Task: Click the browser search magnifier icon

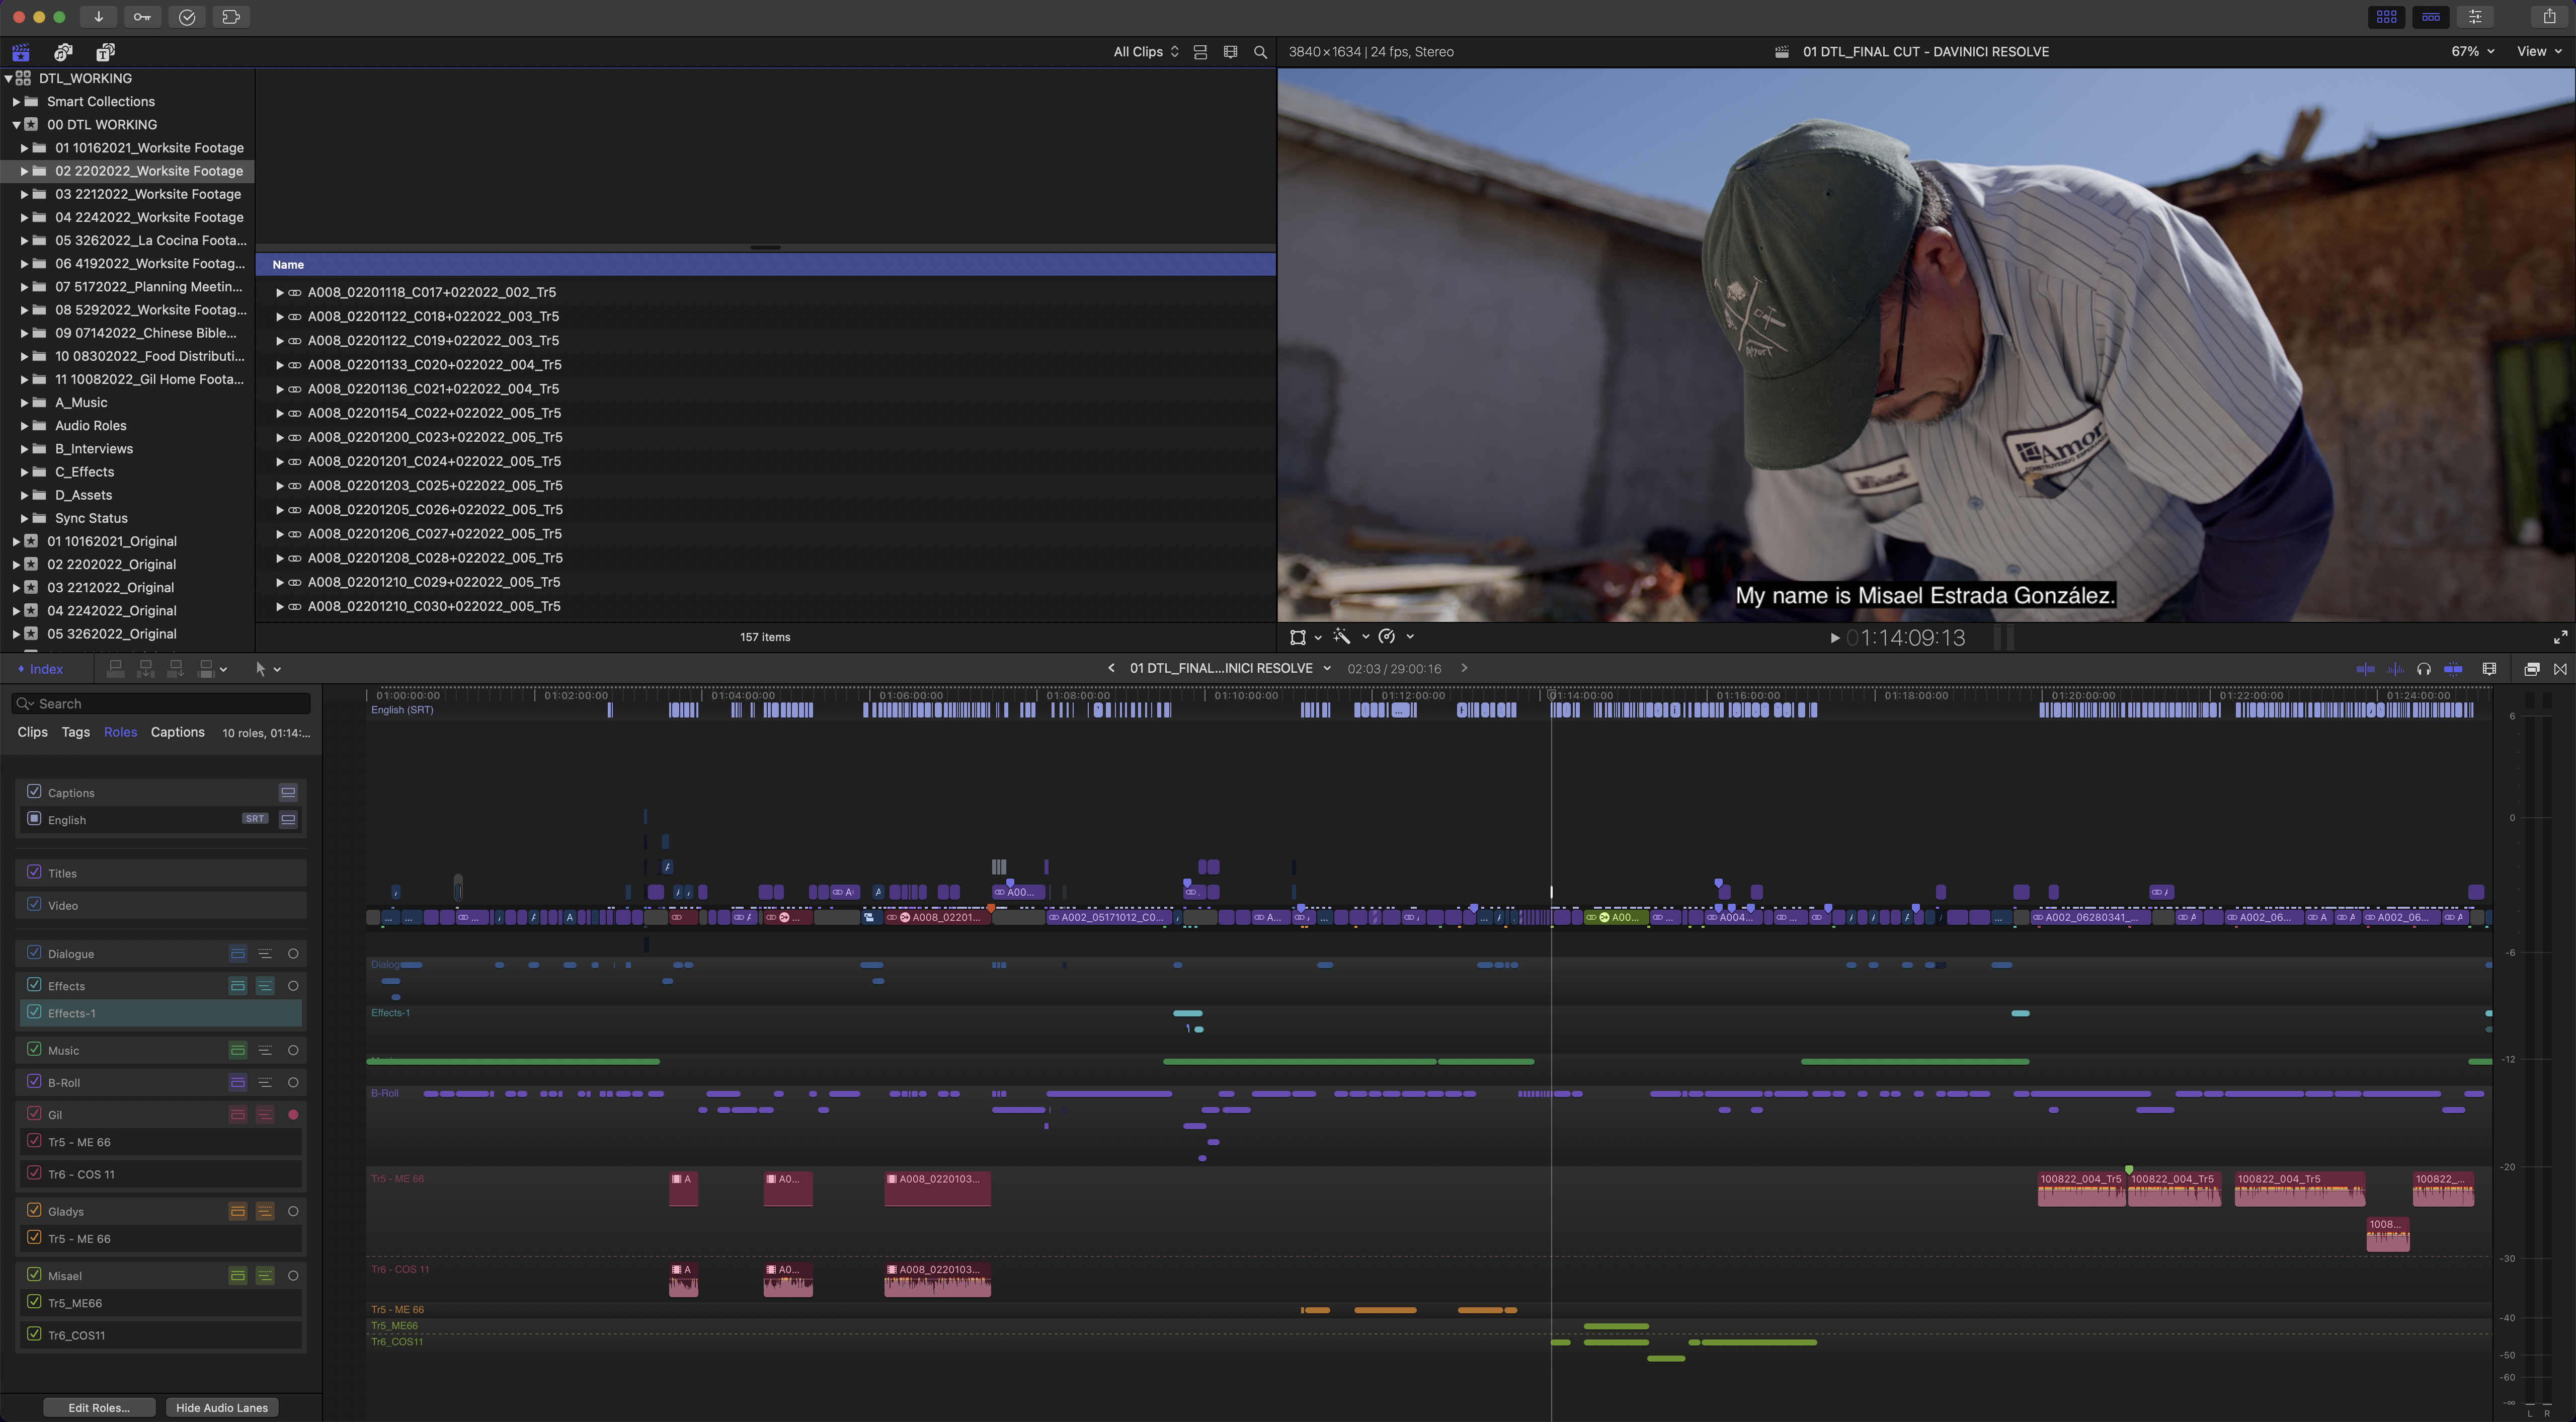Action: 1260,52
